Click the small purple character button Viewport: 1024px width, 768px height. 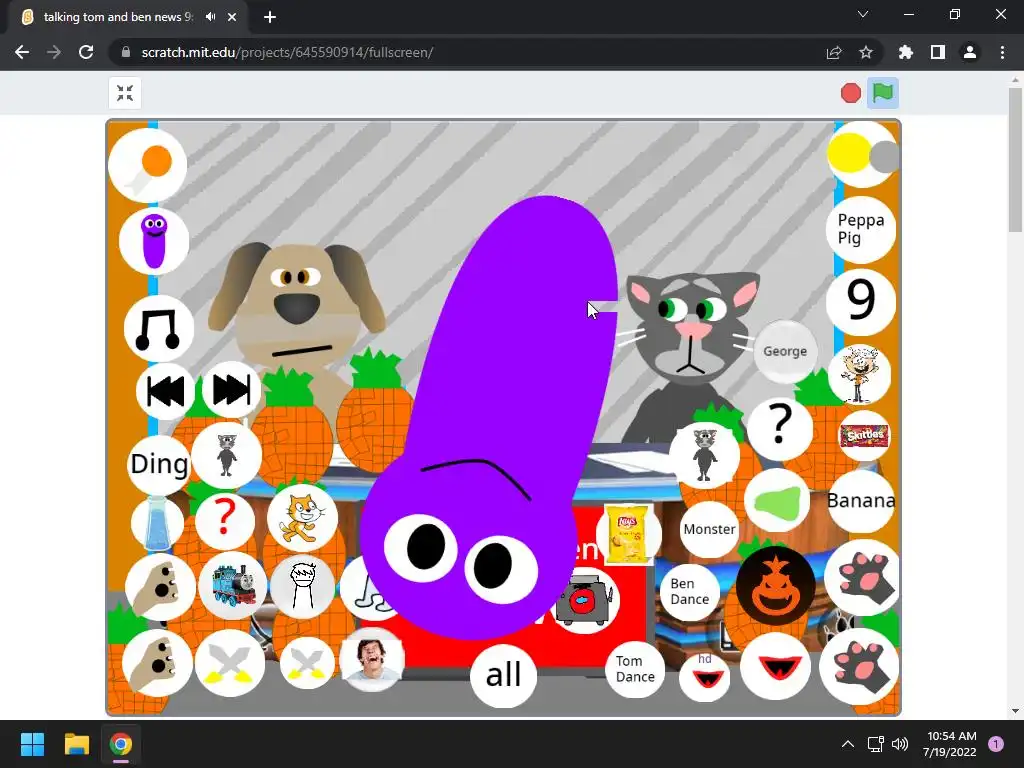coord(154,241)
